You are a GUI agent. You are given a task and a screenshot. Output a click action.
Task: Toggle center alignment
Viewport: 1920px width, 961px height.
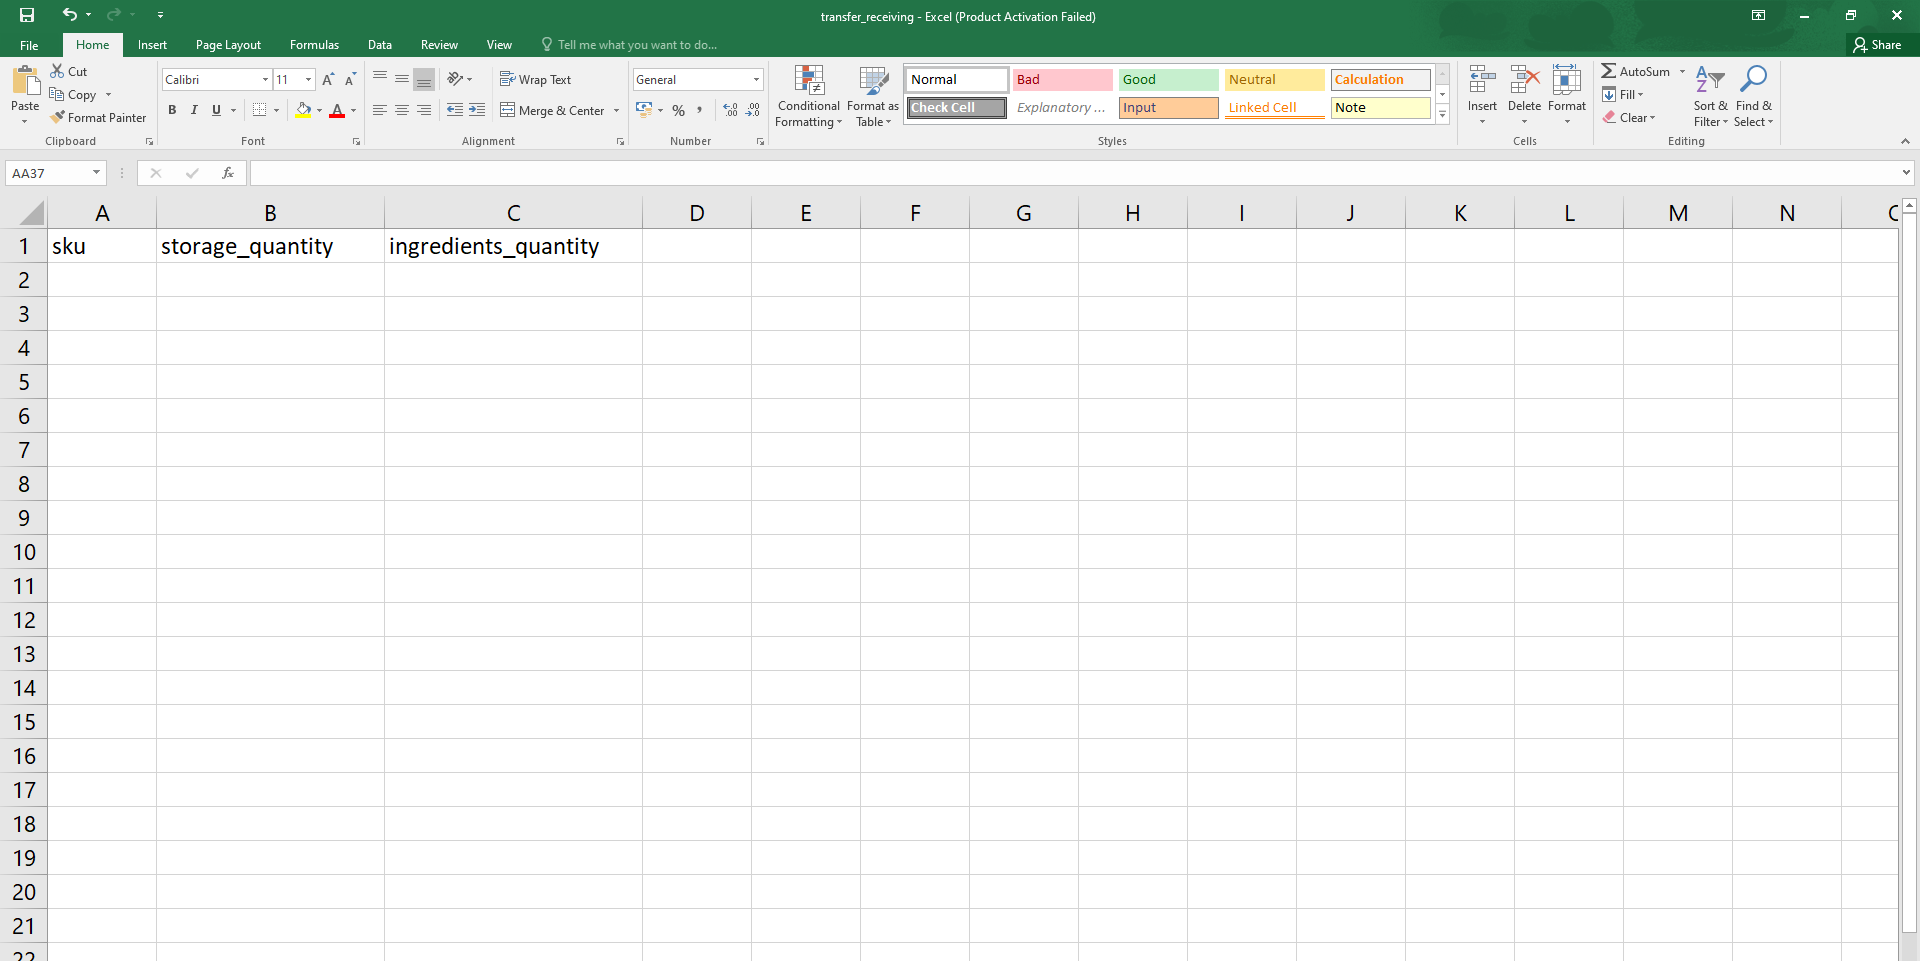tap(402, 110)
